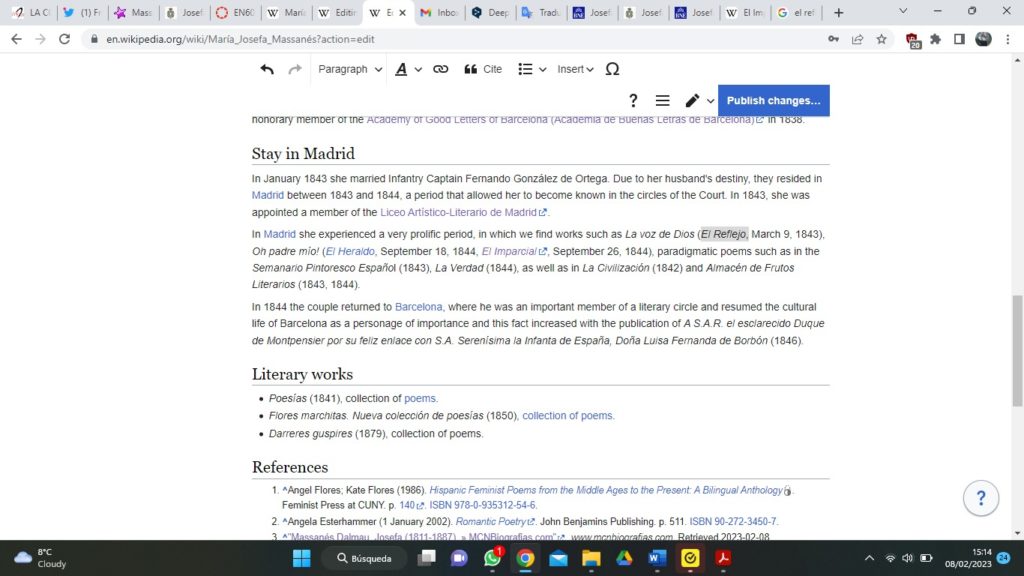Insert a link using the chain icon
Image resolution: width=1024 pixels, height=576 pixels.
pyautogui.click(x=440, y=69)
